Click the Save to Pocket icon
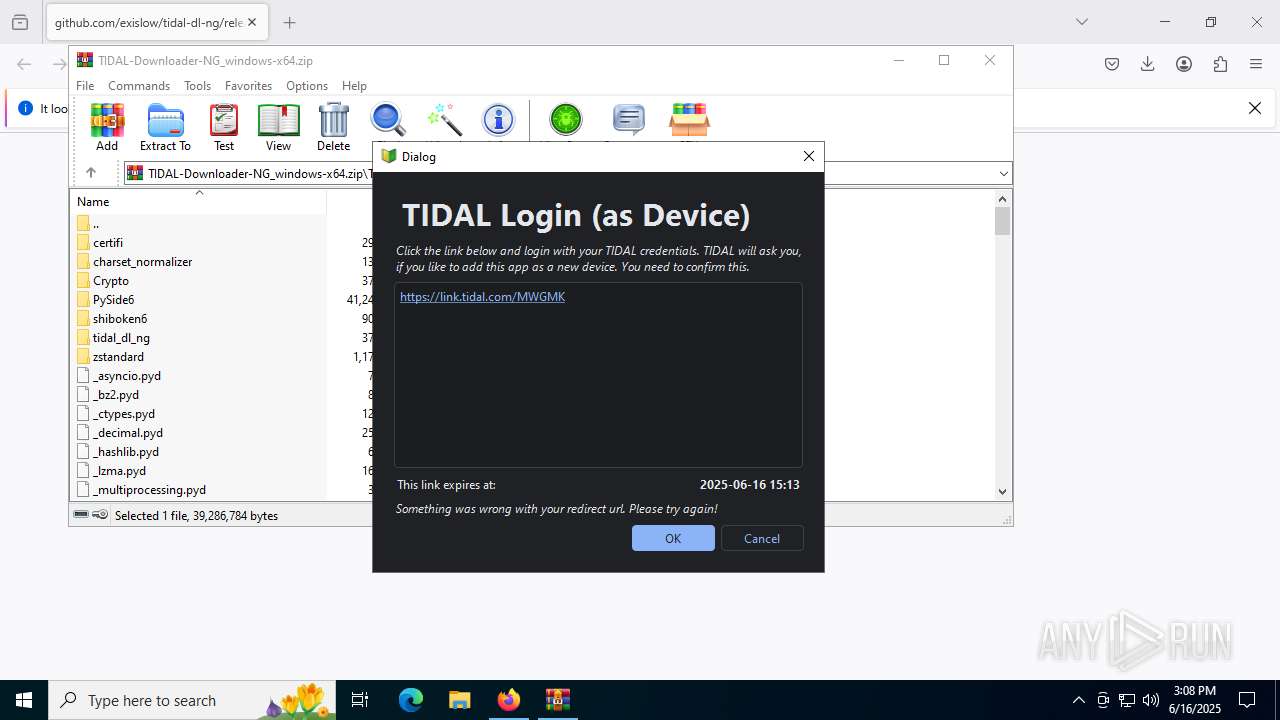This screenshot has height=720, width=1280. pyautogui.click(x=1112, y=64)
